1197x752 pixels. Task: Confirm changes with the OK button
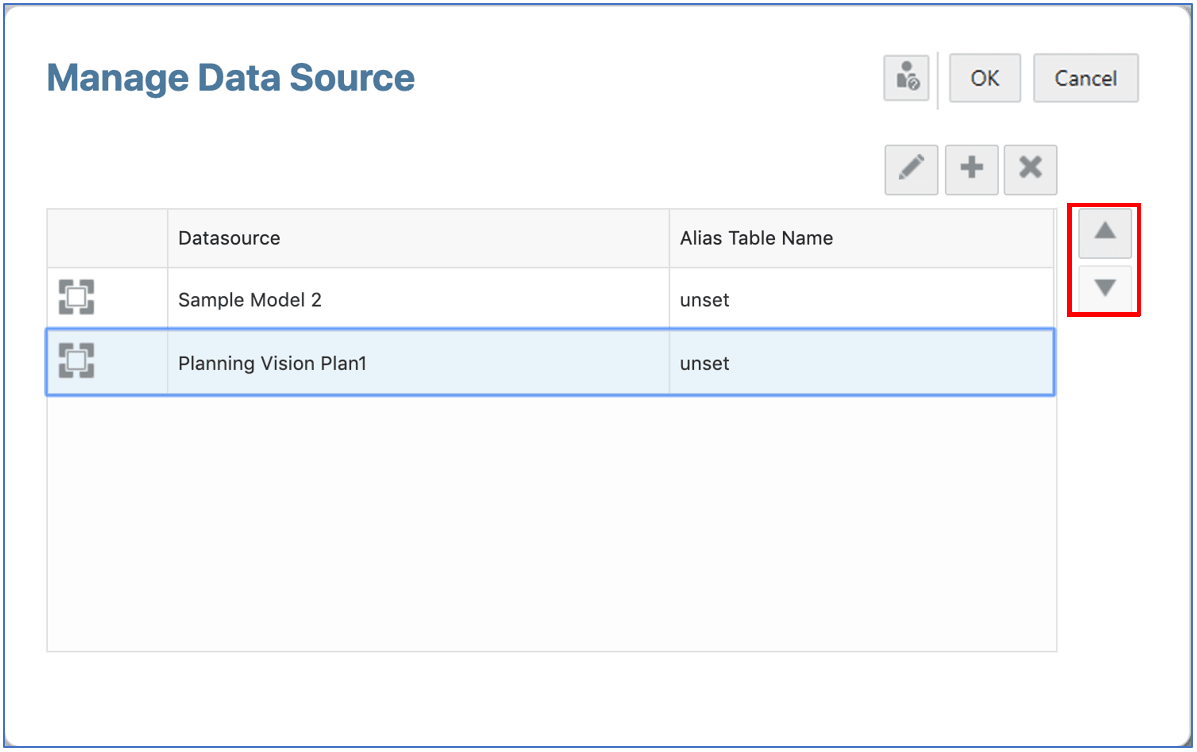[984, 78]
